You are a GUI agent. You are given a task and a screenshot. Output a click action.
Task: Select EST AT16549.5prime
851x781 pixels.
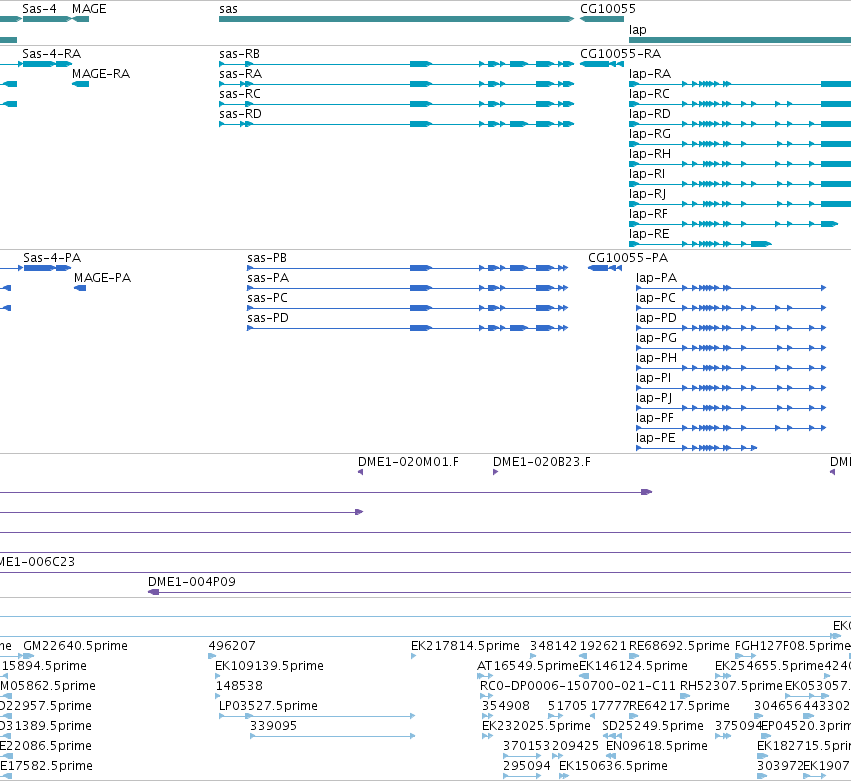point(528,666)
